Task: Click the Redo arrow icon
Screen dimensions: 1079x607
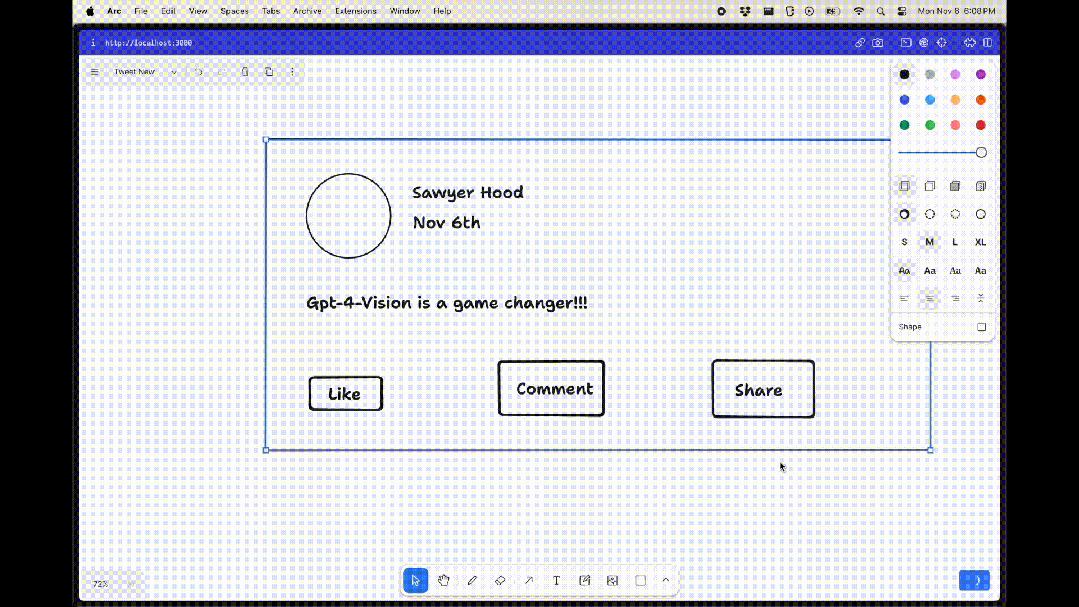Action: point(222,72)
